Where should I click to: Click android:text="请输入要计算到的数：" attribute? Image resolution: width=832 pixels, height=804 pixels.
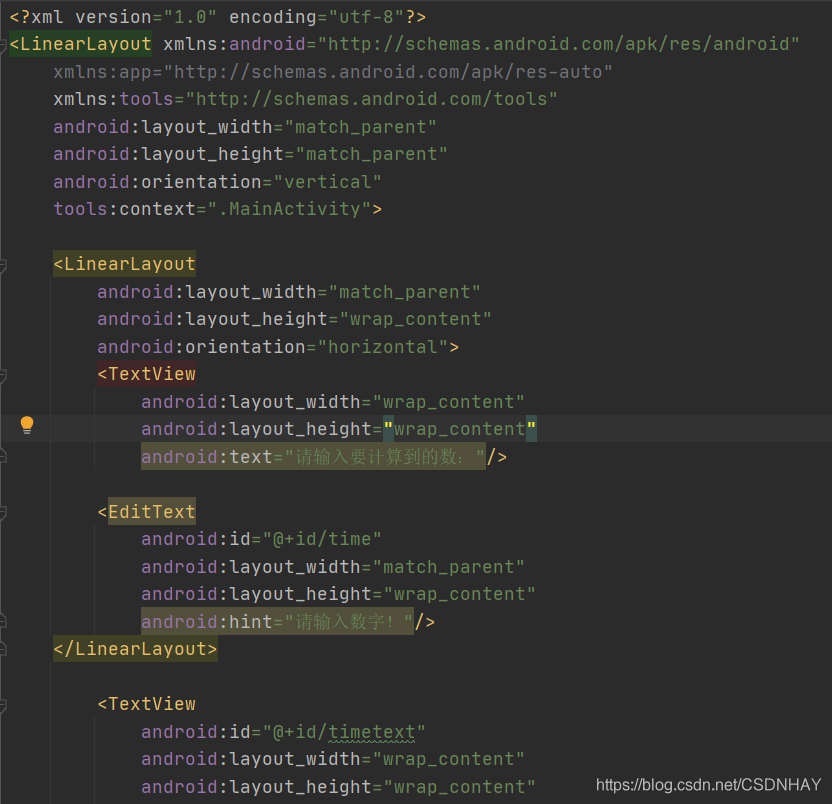313,456
